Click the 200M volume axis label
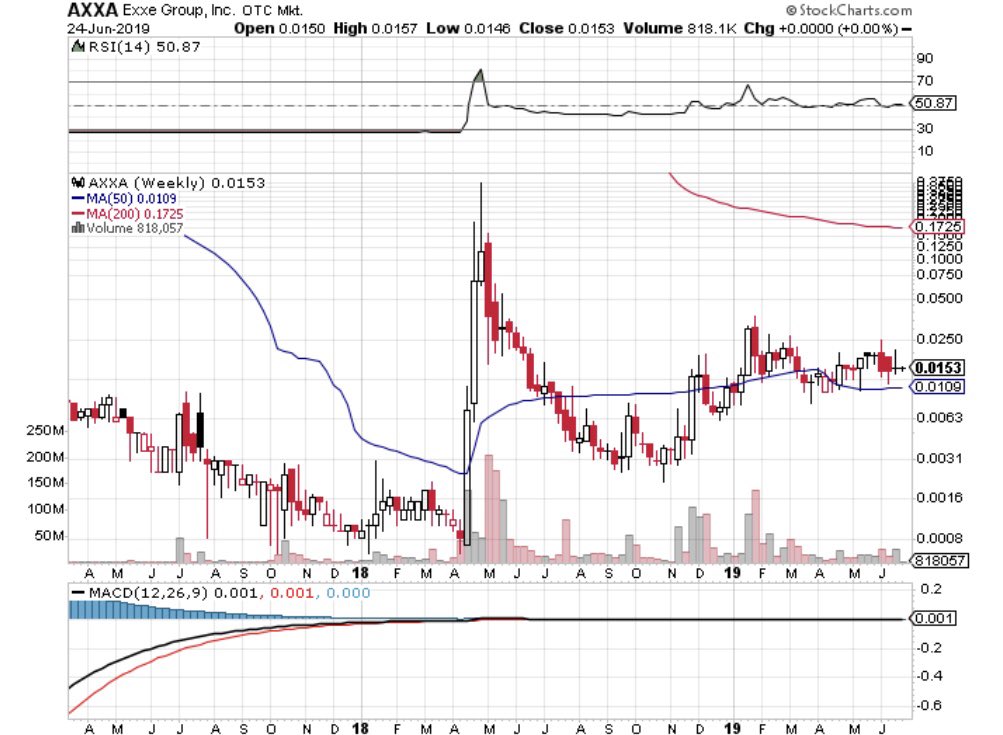This screenshot has width=1003, height=735. [x=45, y=457]
